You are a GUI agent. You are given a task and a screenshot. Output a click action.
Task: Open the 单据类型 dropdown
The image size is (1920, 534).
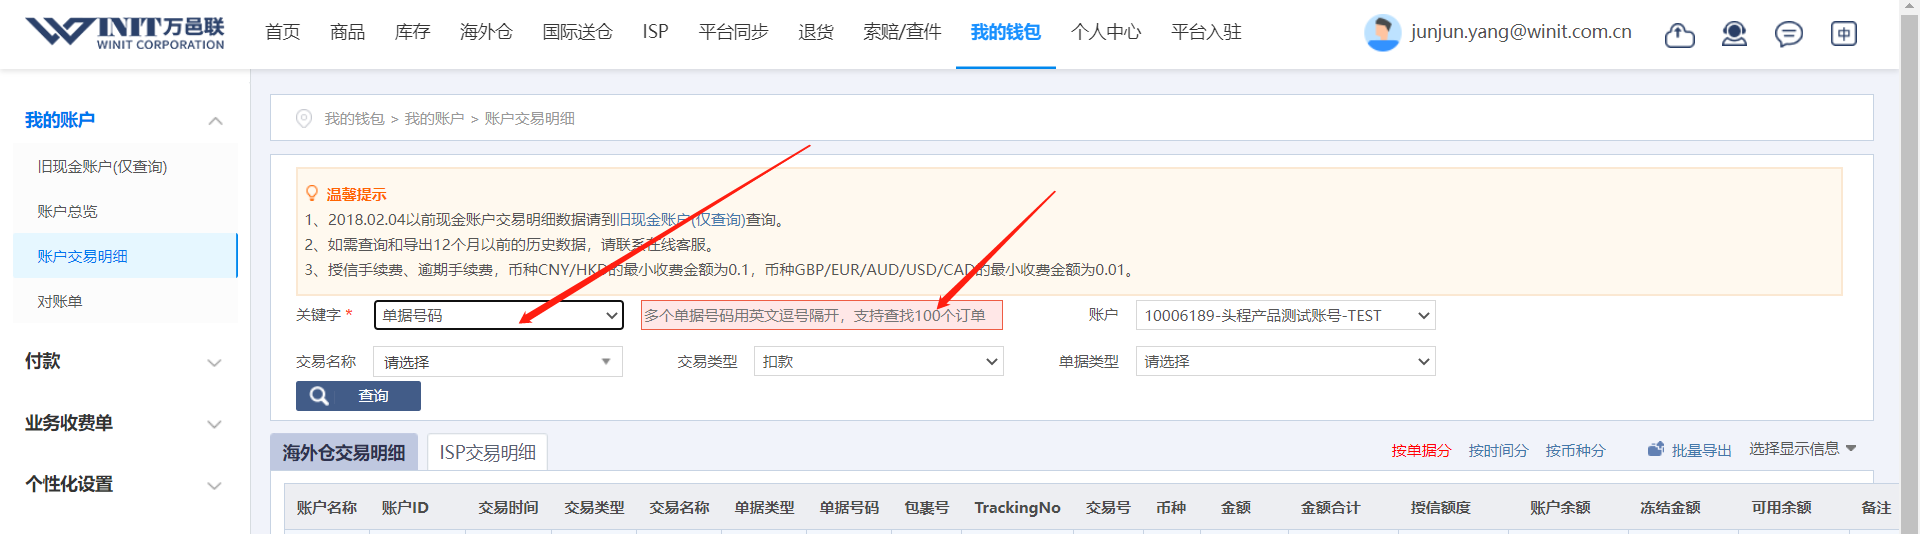[x=1285, y=361]
